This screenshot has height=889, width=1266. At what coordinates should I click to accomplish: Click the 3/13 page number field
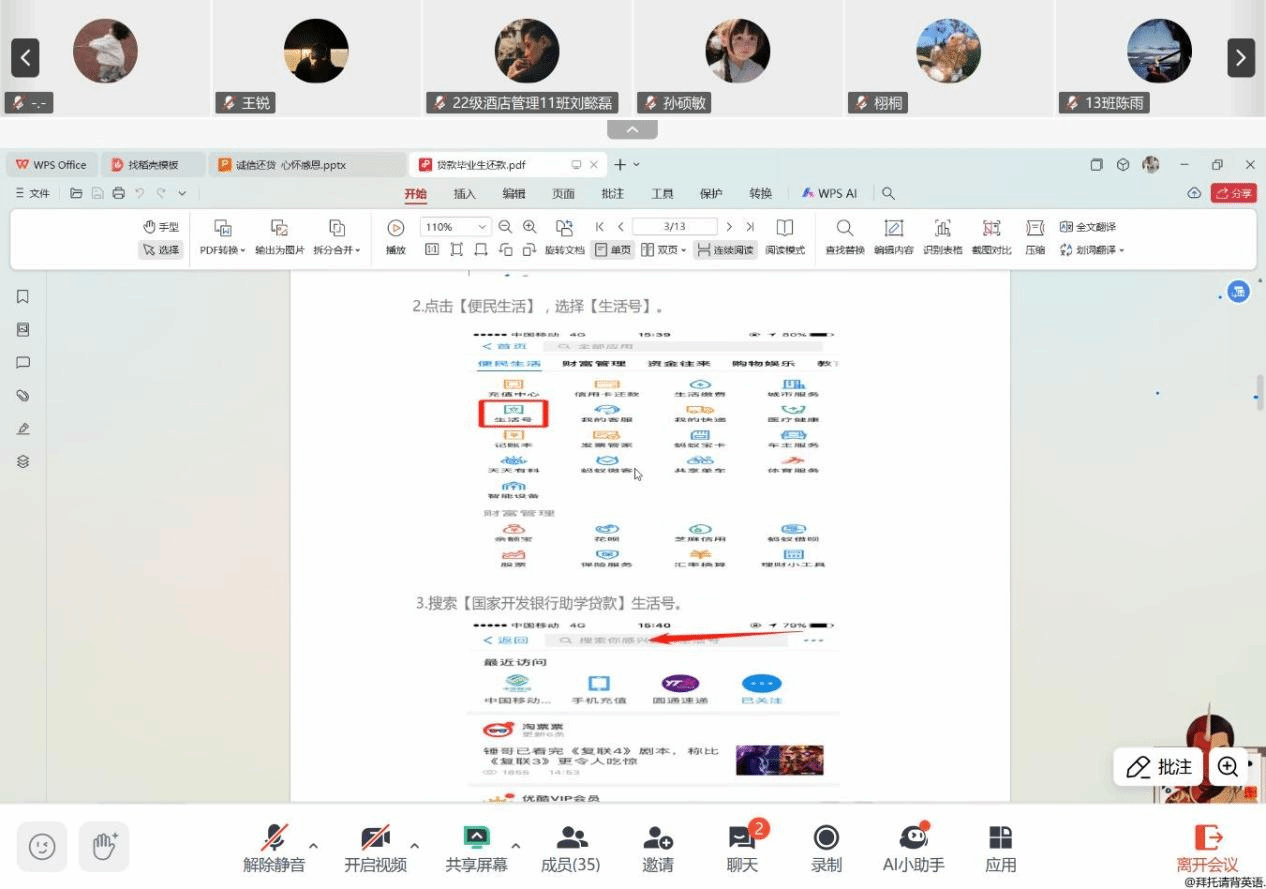tap(675, 227)
